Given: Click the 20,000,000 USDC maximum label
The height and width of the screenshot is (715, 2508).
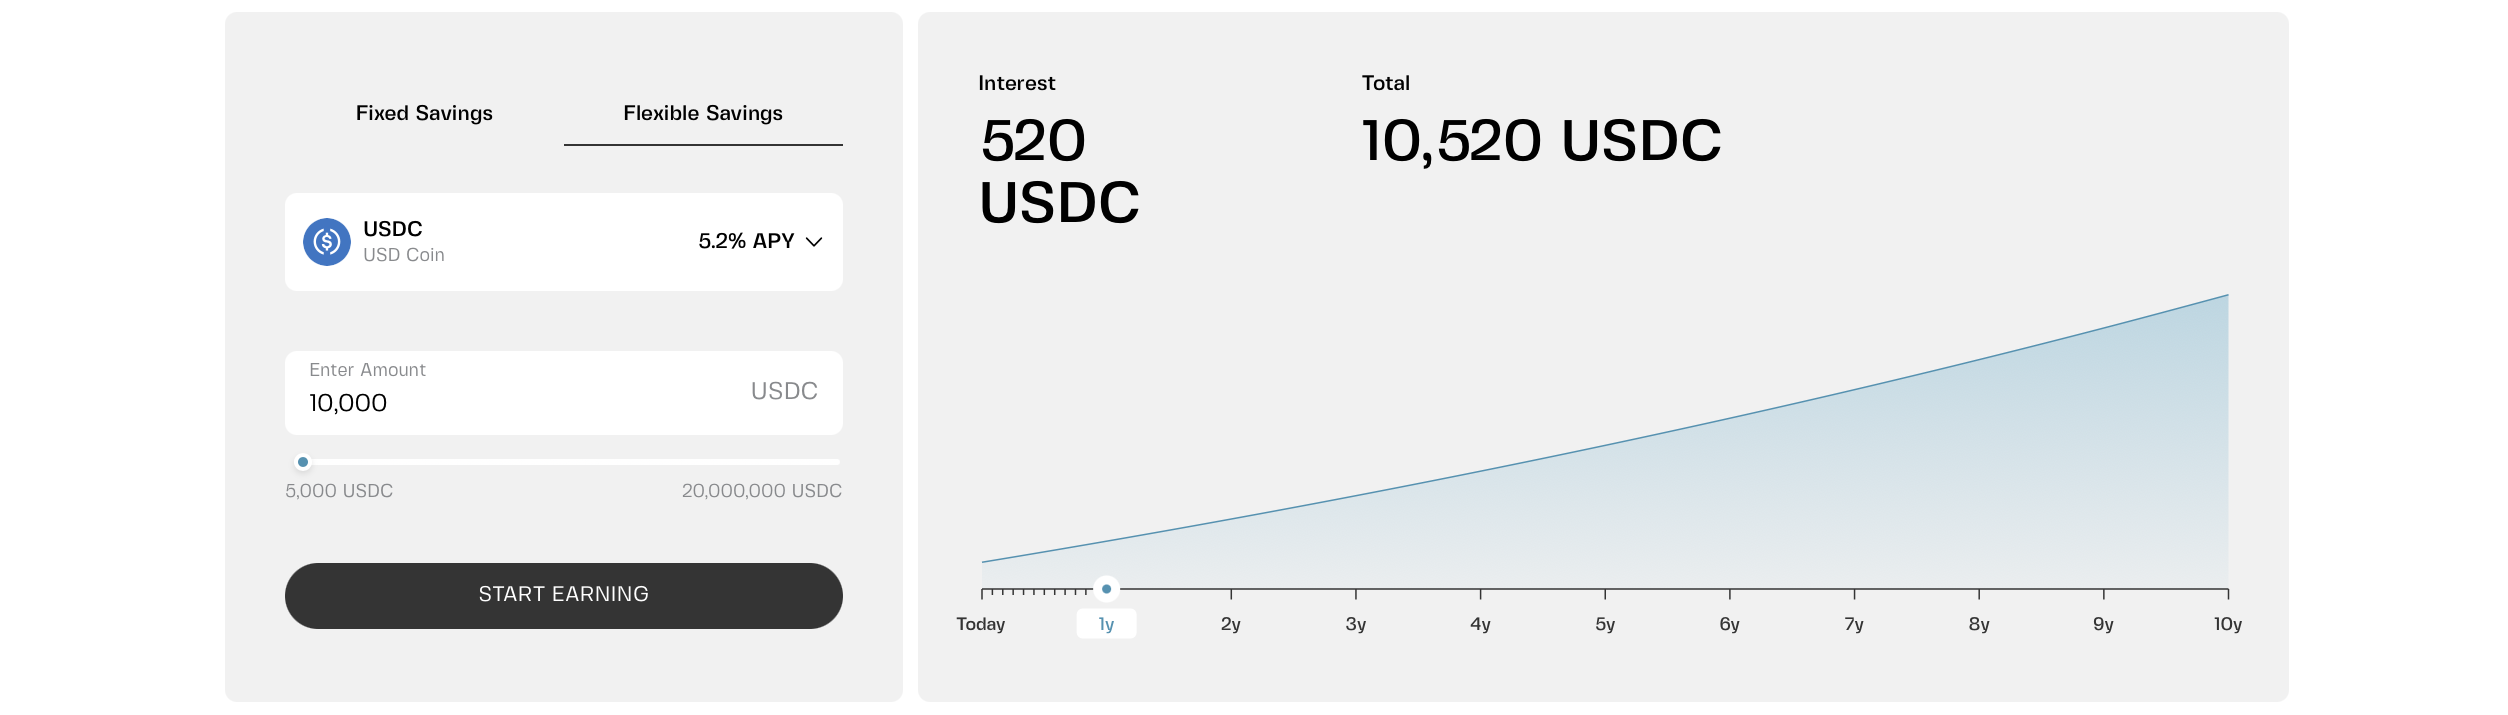Looking at the screenshot, I should (762, 491).
